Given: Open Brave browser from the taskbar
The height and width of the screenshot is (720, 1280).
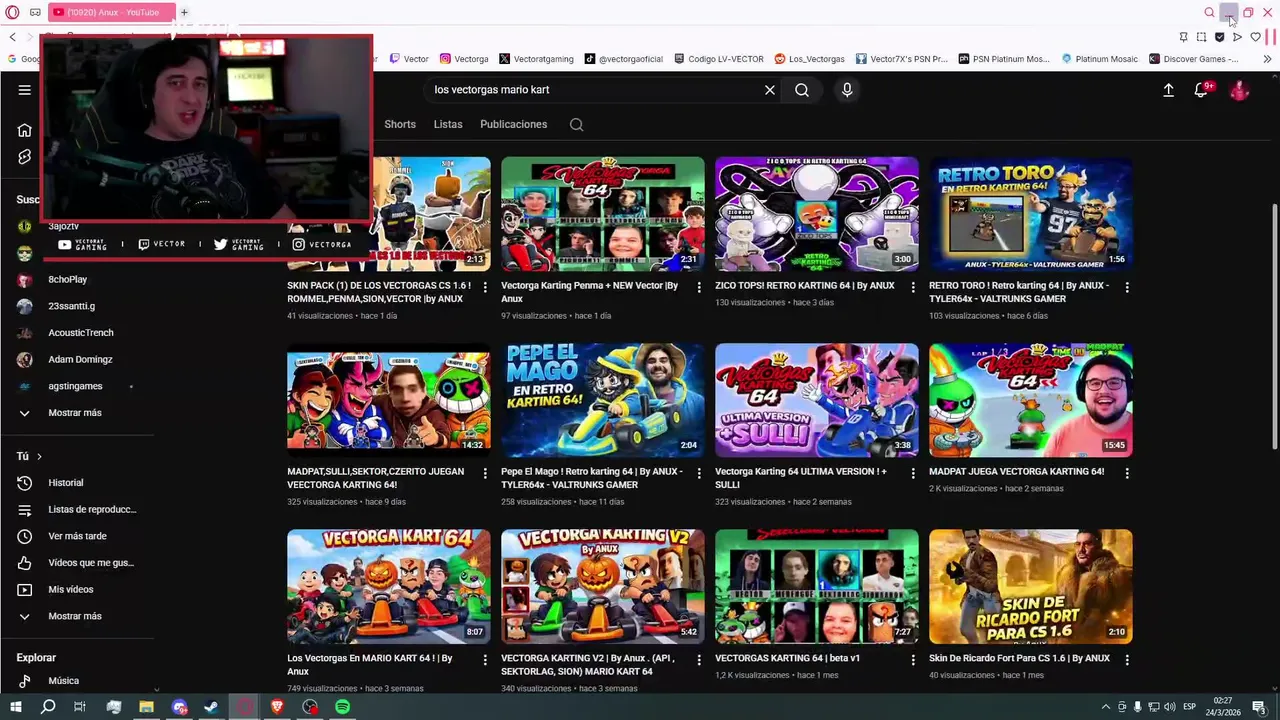Looking at the screenshot, I should [277, 707].
